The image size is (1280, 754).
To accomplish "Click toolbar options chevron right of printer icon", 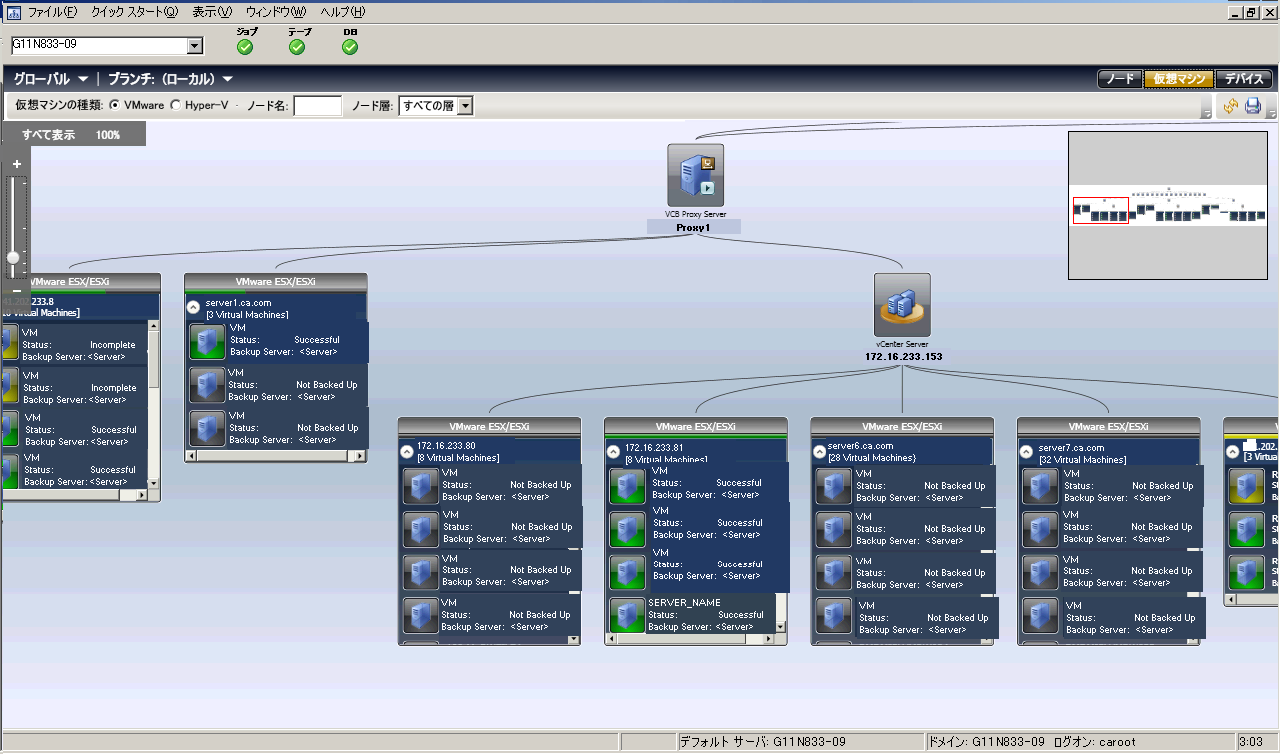I will [1271, 110].
